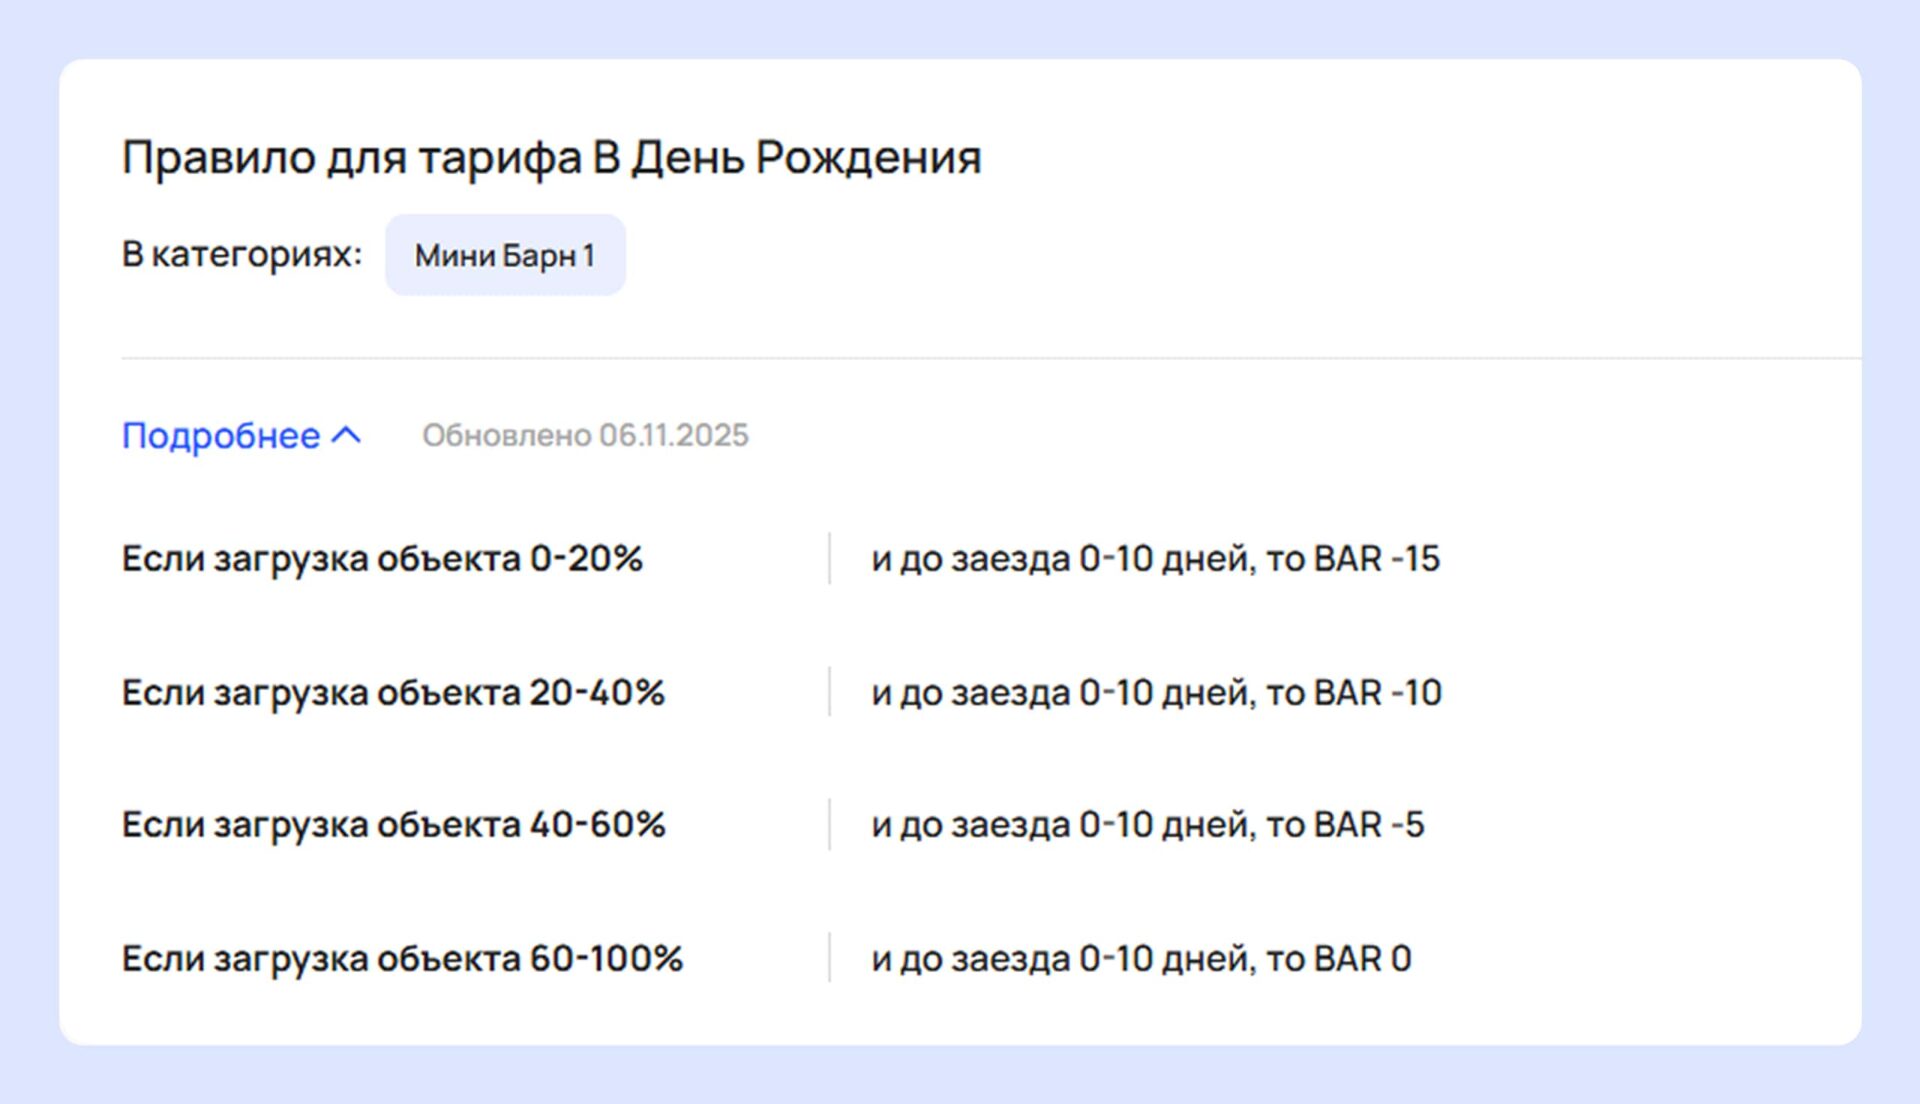
Task: Click the rule result ending in BAR 0
Action: [x=1141, y=959]
